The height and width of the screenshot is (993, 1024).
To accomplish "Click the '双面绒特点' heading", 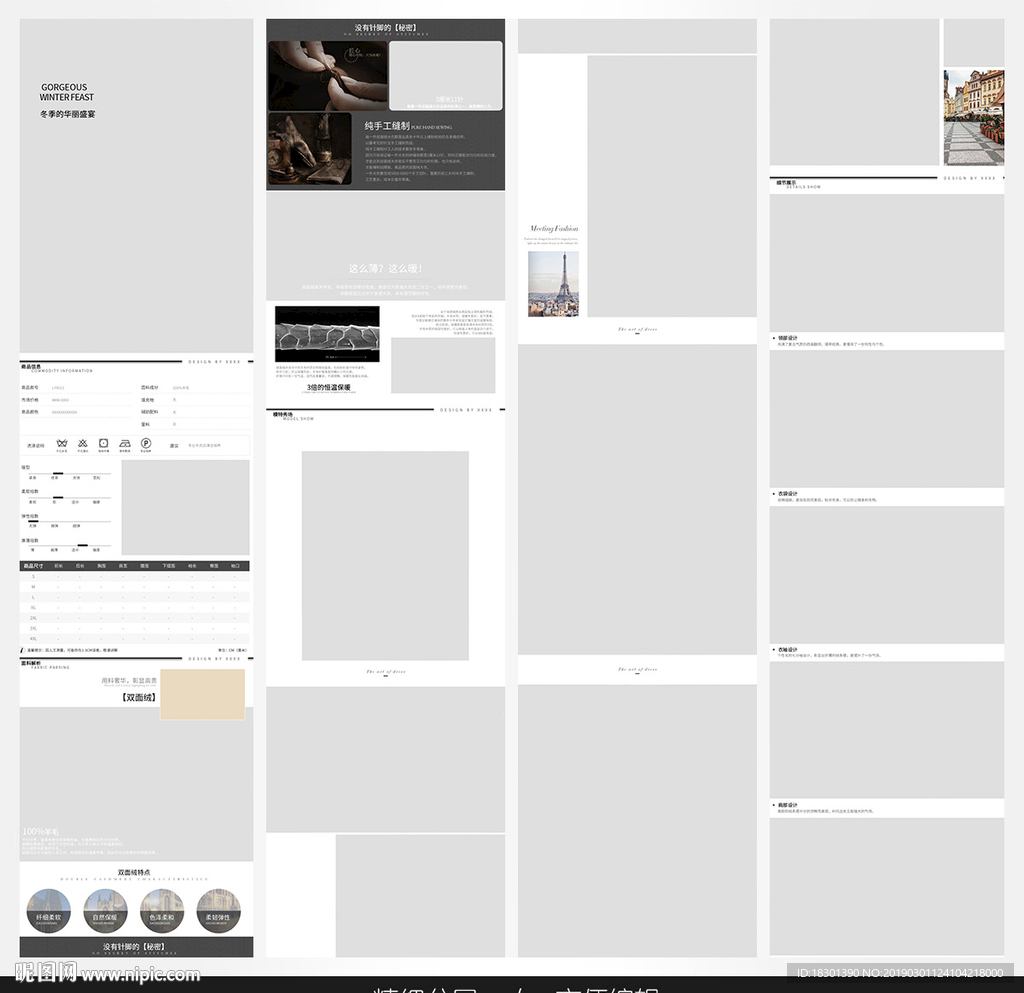I will click(134, 872).
